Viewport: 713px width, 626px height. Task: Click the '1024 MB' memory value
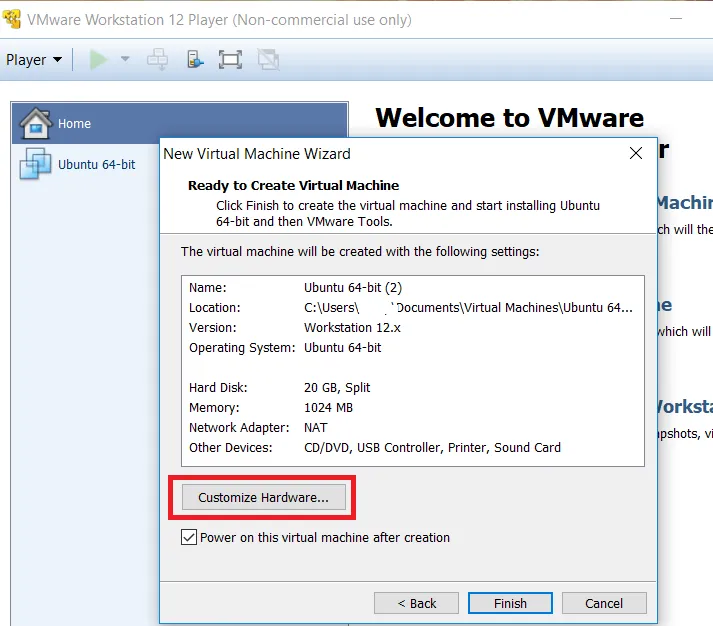(328, 408)
